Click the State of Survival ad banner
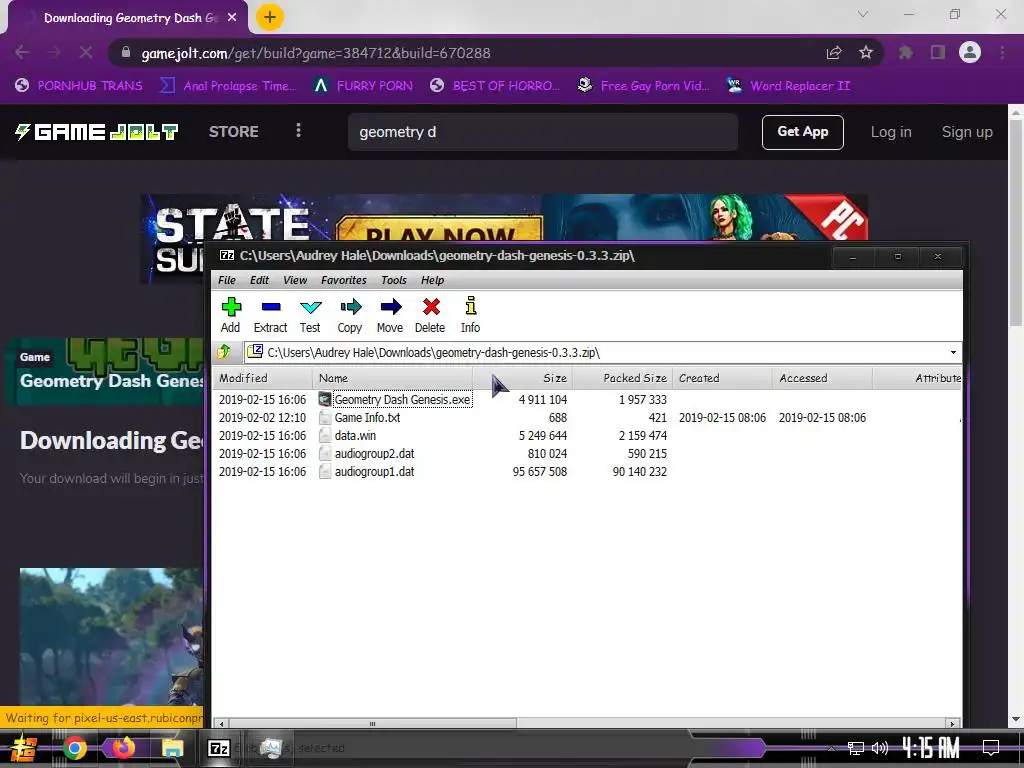This screenshot has height=768, width=1024. (x=504, y=217)
